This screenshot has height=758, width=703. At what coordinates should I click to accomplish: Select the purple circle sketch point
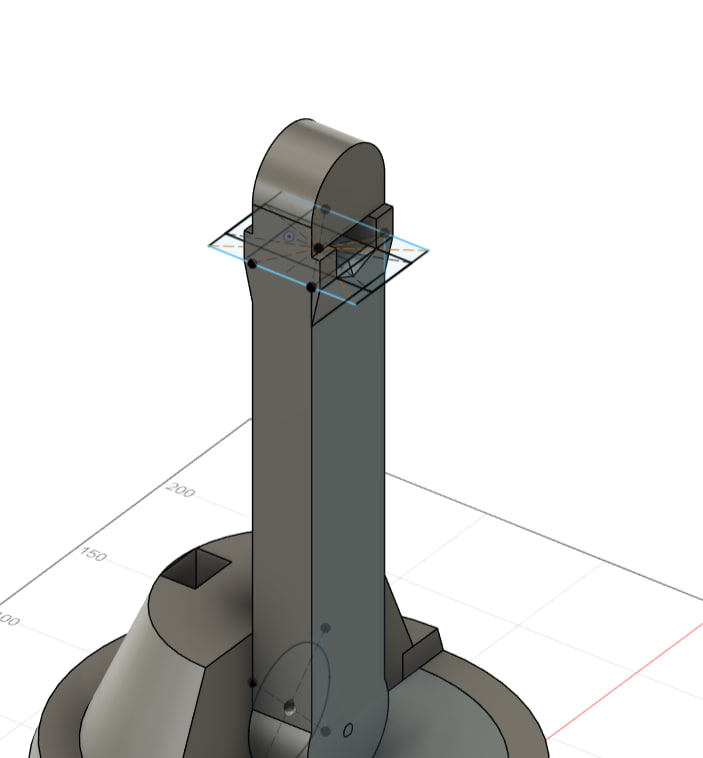click(x=289, y=236)
